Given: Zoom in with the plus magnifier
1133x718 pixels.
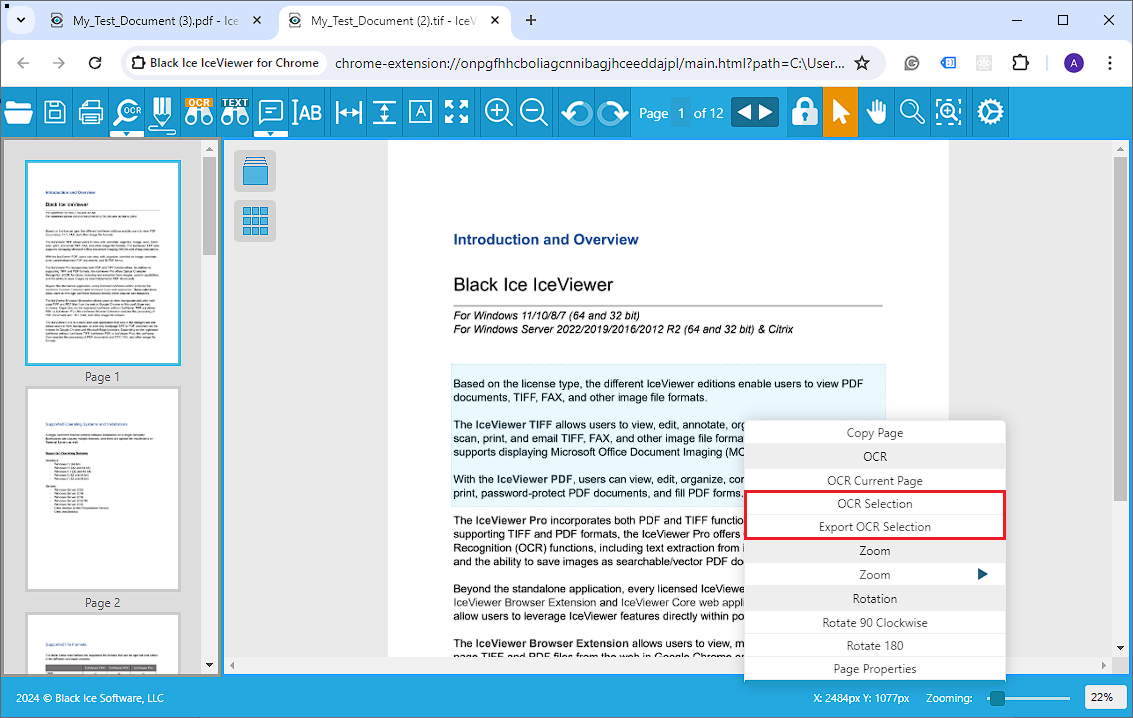Looking at the screenshot, I should [499, 112].
